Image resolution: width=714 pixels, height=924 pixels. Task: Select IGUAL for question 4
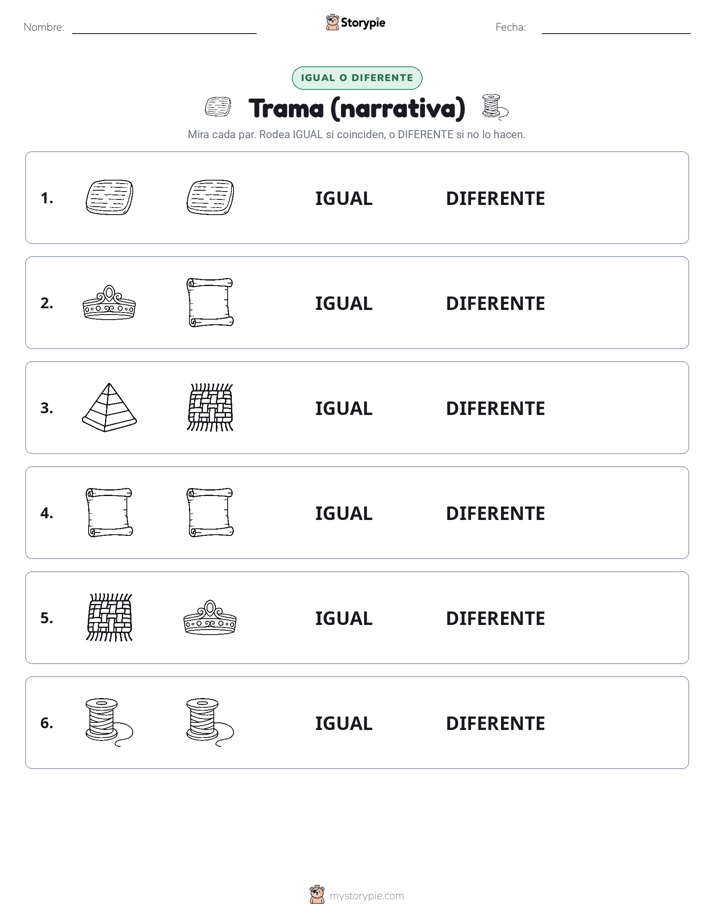[x=343, y=513]
